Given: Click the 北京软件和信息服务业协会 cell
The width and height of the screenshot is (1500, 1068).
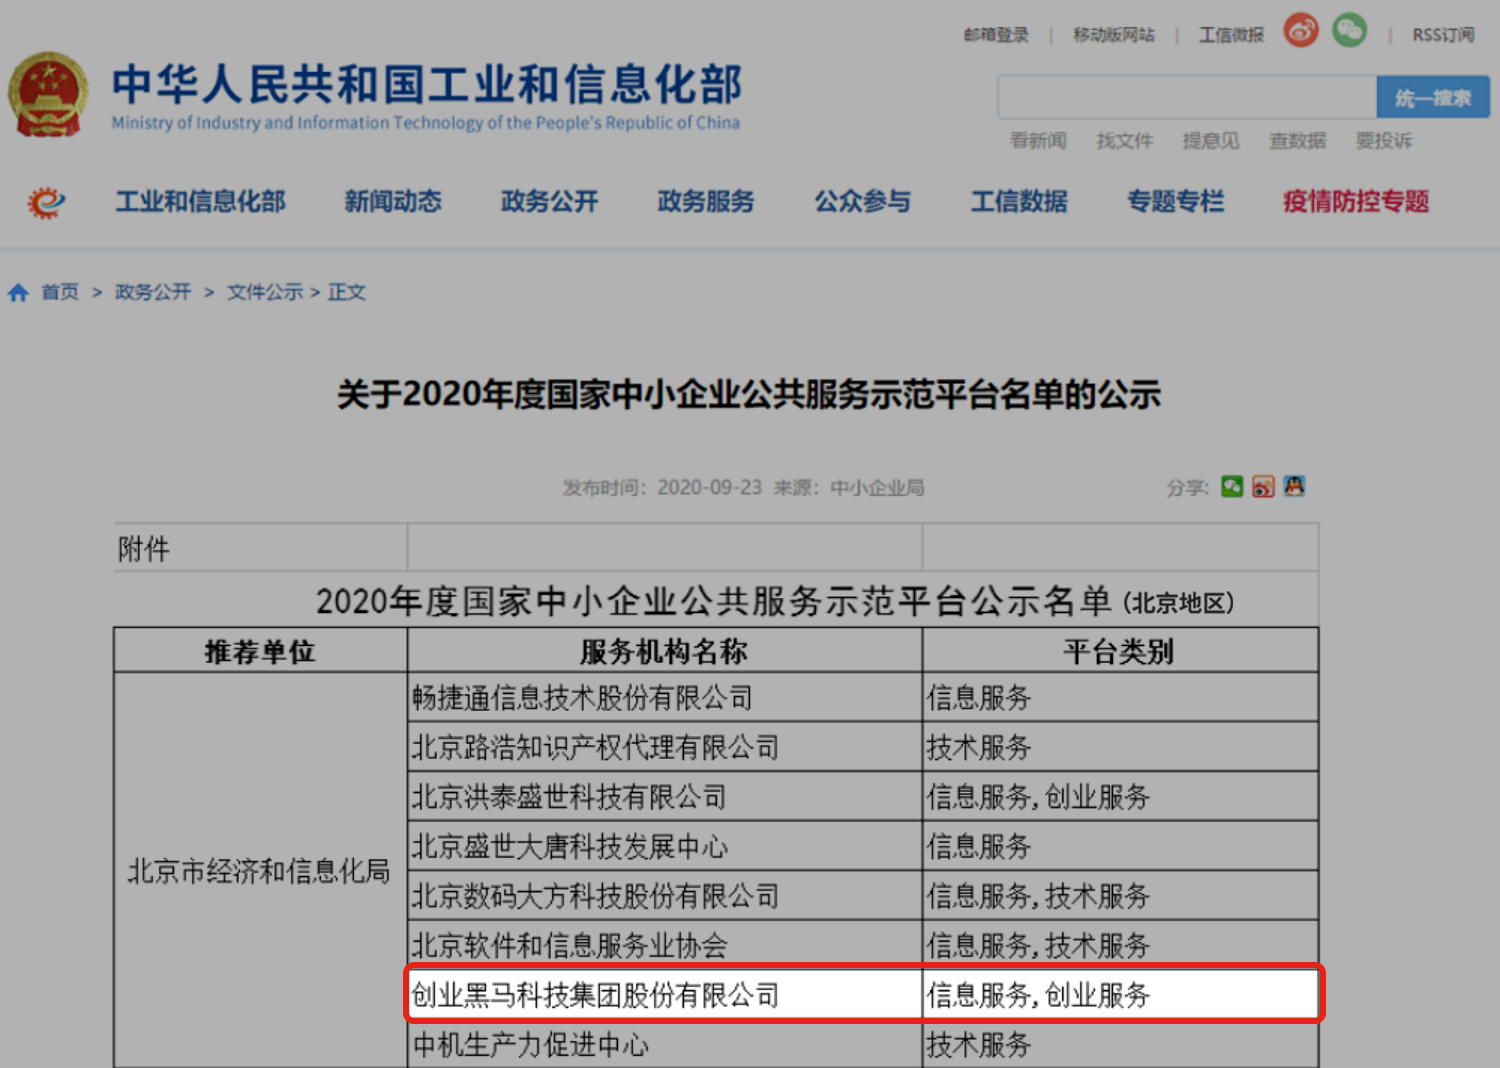Looking at the screenshot, I should 664,945.
